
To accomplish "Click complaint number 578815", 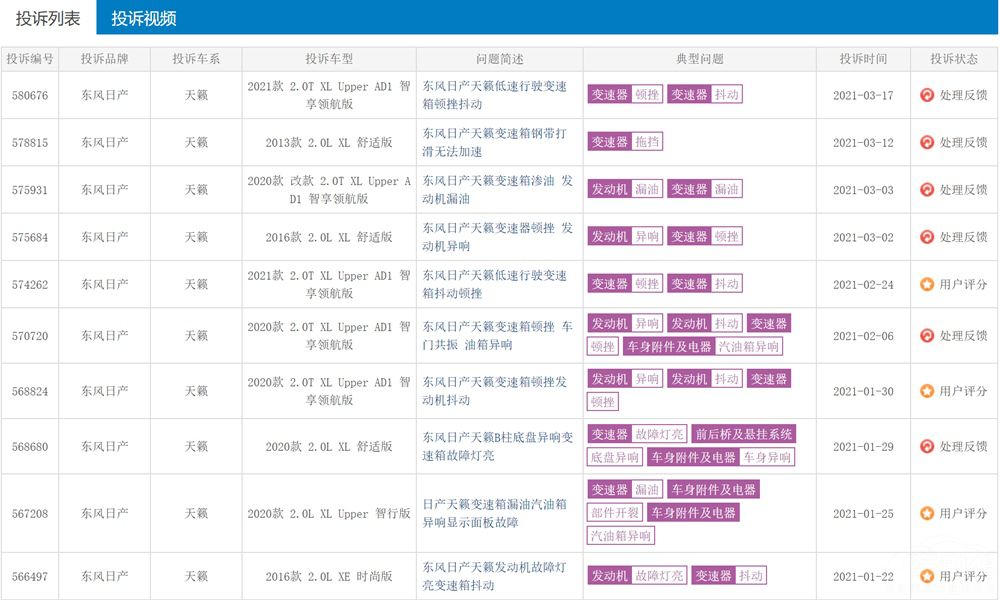I will (x=30, y=142).
